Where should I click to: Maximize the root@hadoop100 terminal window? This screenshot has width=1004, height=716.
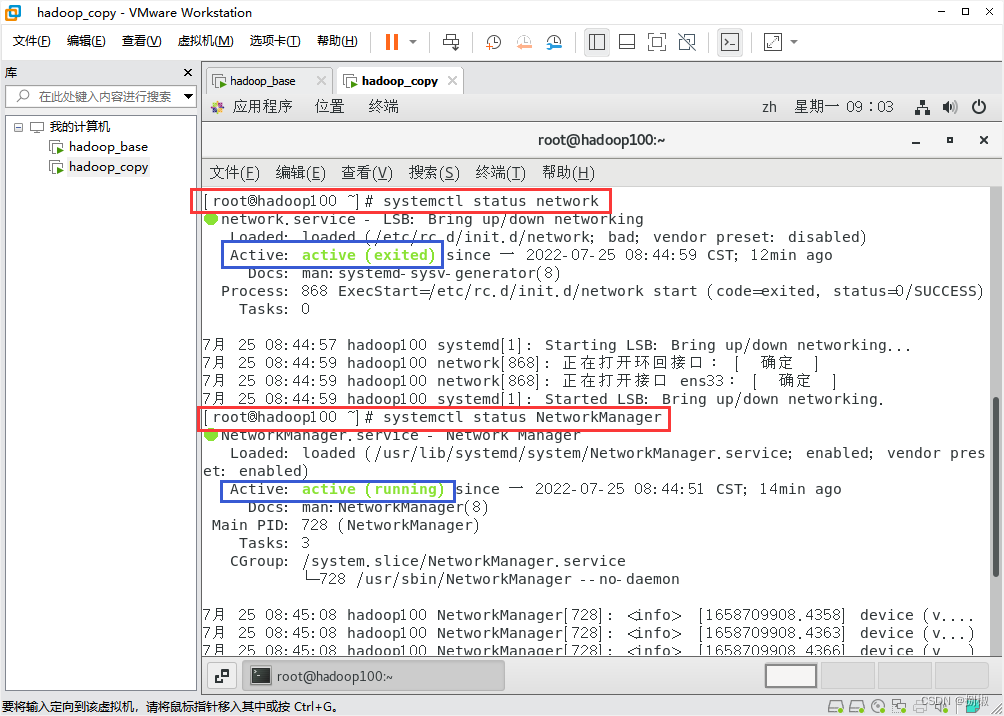pyautogui.click(x=950, y=140)
